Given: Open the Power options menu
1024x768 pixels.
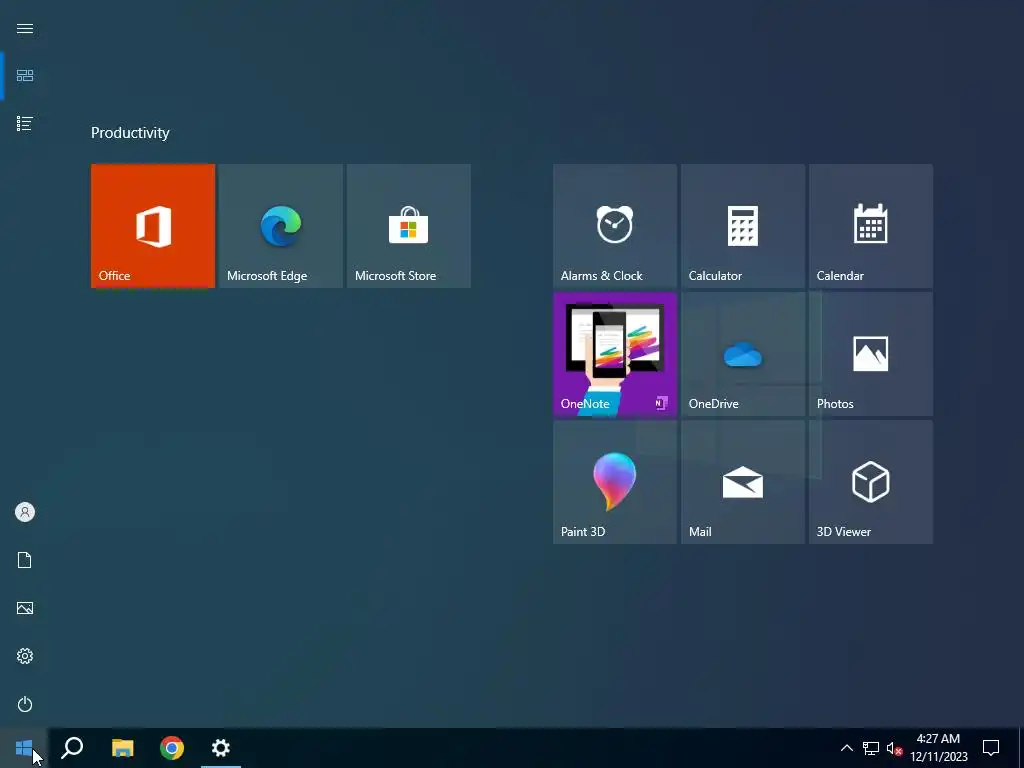Looking at the screenshot, I should [x=25, y=704].
